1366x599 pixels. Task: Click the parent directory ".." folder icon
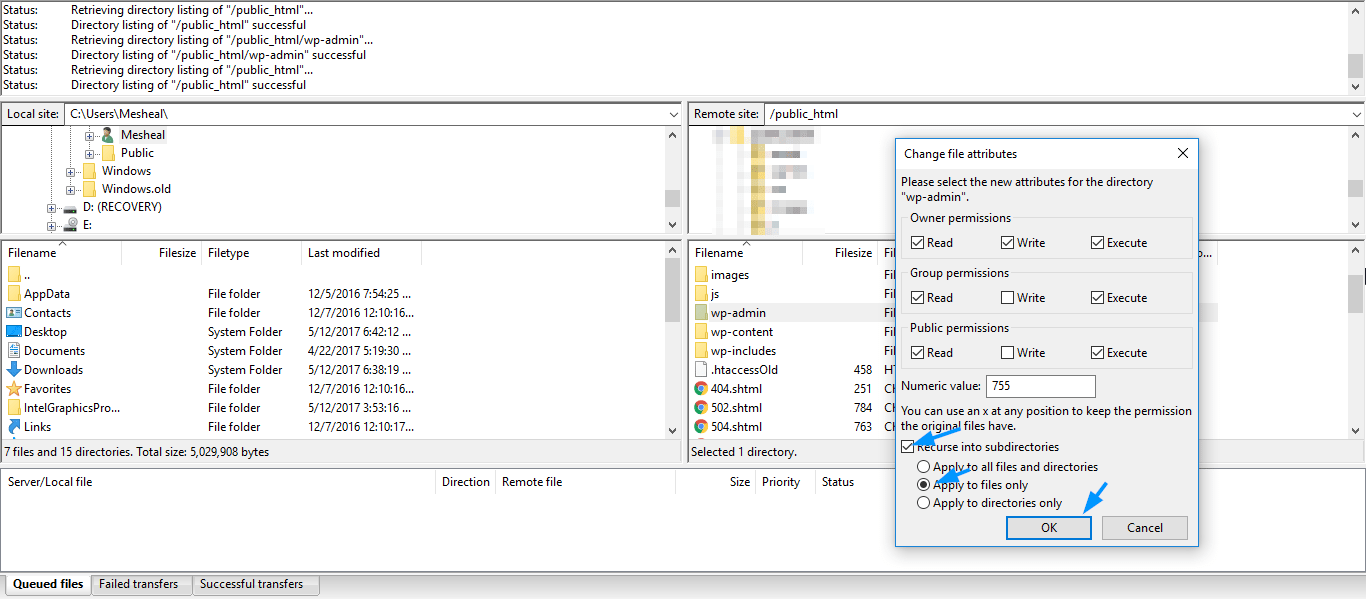pyautogui.click(x=14, y=275)
